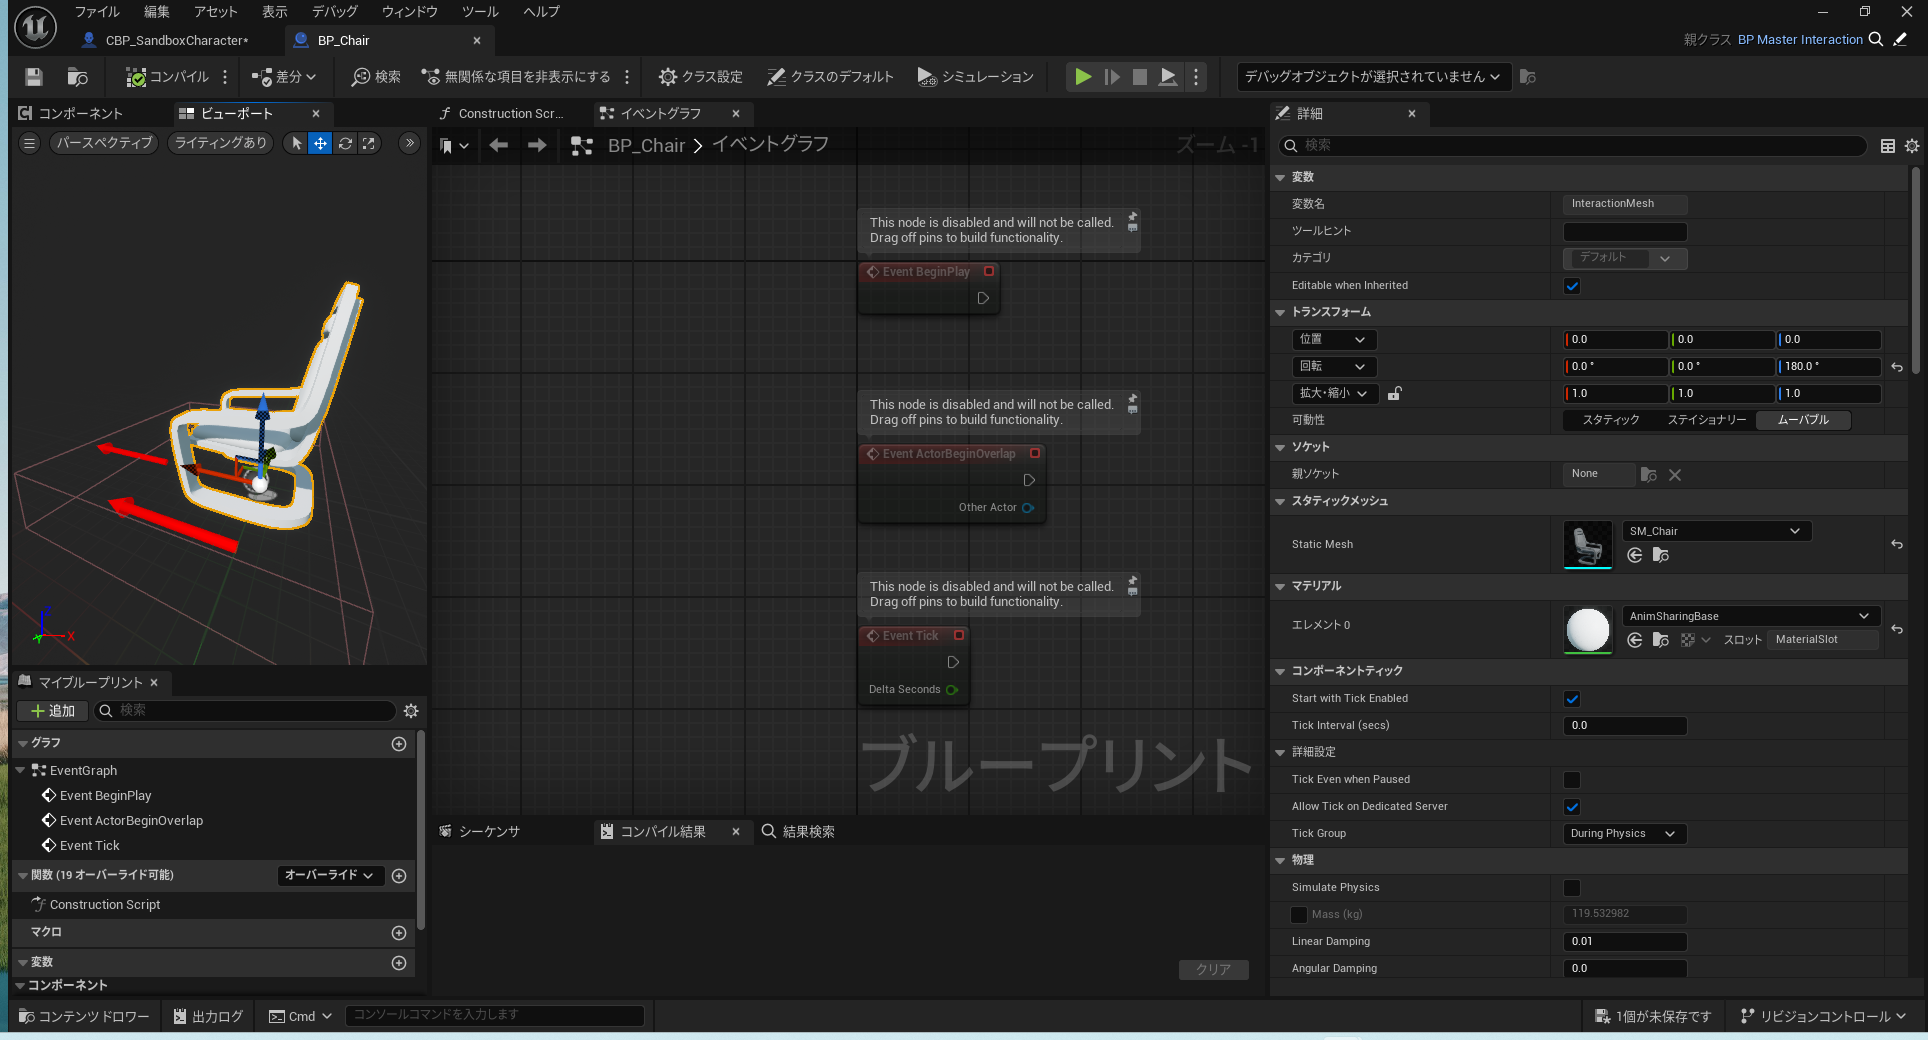The width and height of the screenshot is (1928, 1040).
Task: Click the white material sphere thumbnail
Action: tap(1588, 630)
